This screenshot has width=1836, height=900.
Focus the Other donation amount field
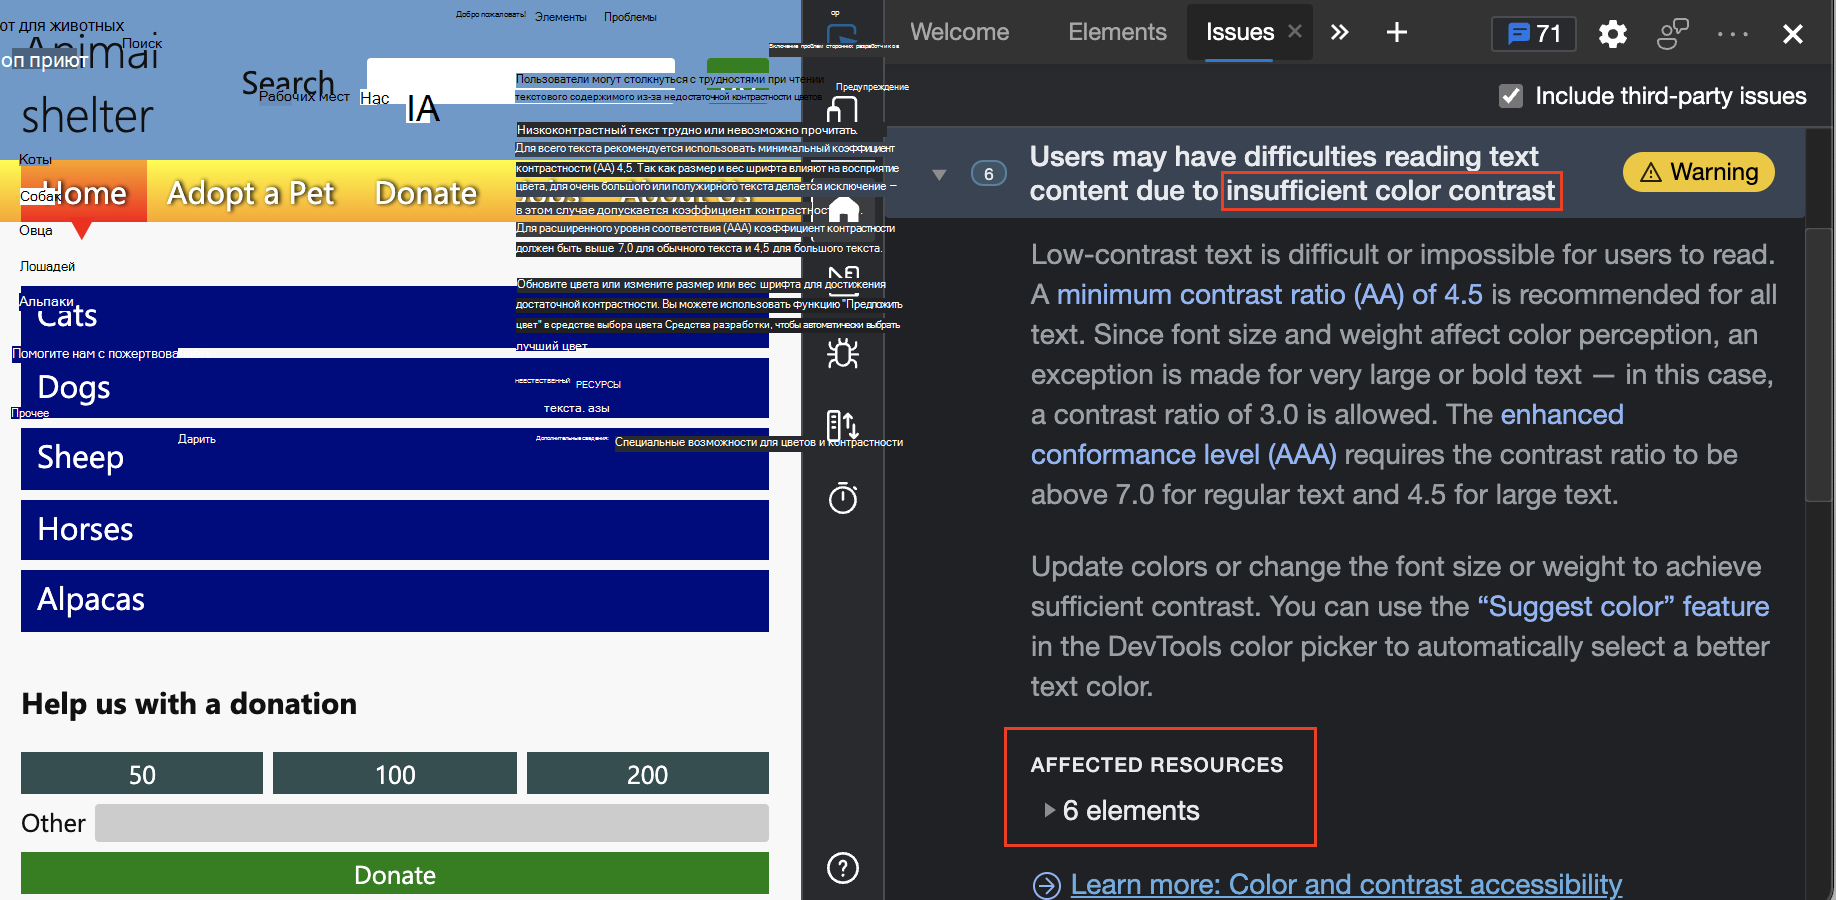pos(432,823)
